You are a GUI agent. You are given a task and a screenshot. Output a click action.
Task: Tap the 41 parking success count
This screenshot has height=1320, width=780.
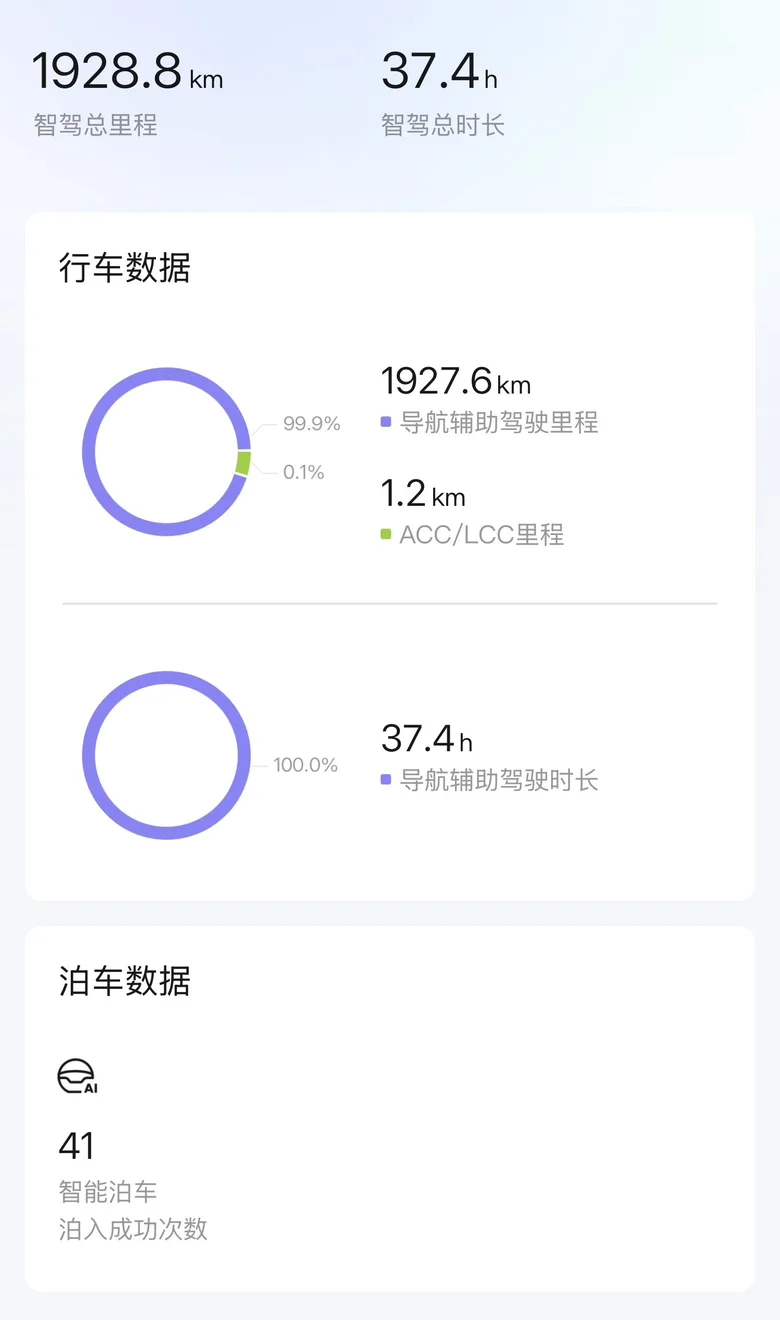click(77, 1145)
